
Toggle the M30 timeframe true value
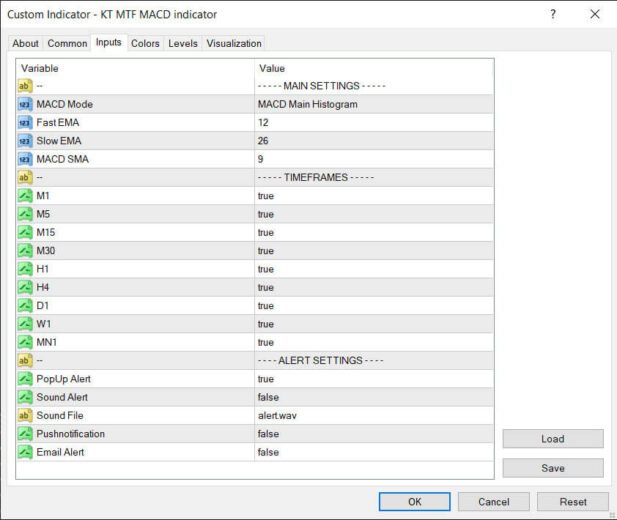[374, 251]
